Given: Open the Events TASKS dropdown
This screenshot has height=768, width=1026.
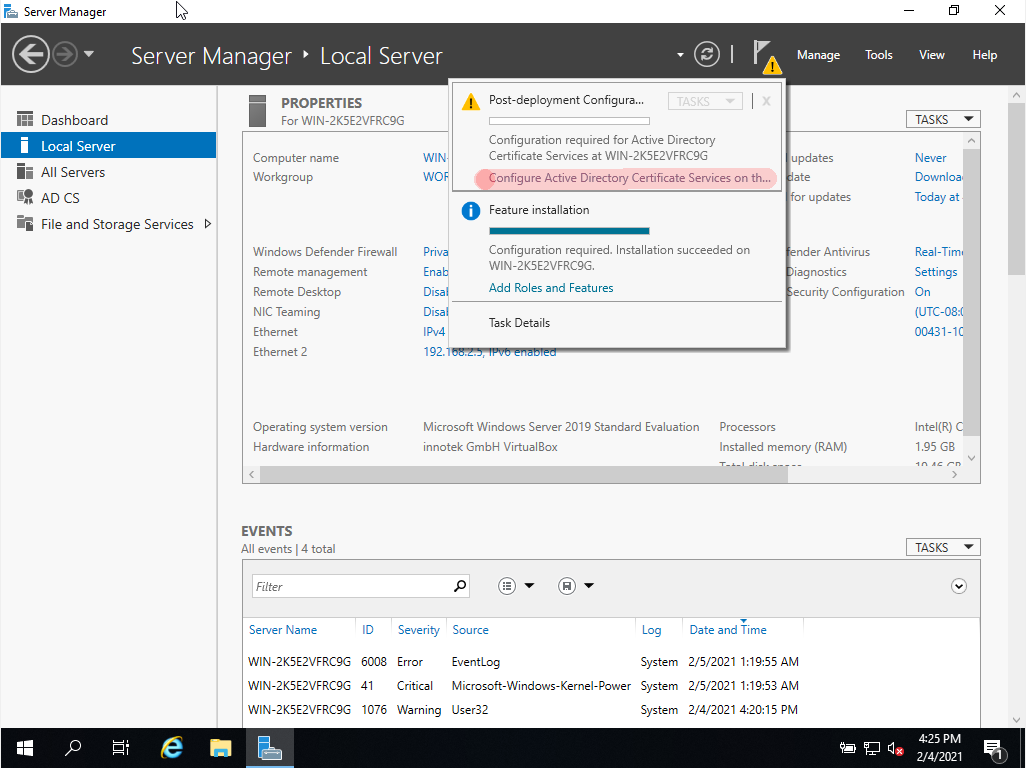Looking at the screenshot, I should tap(942, 547).
